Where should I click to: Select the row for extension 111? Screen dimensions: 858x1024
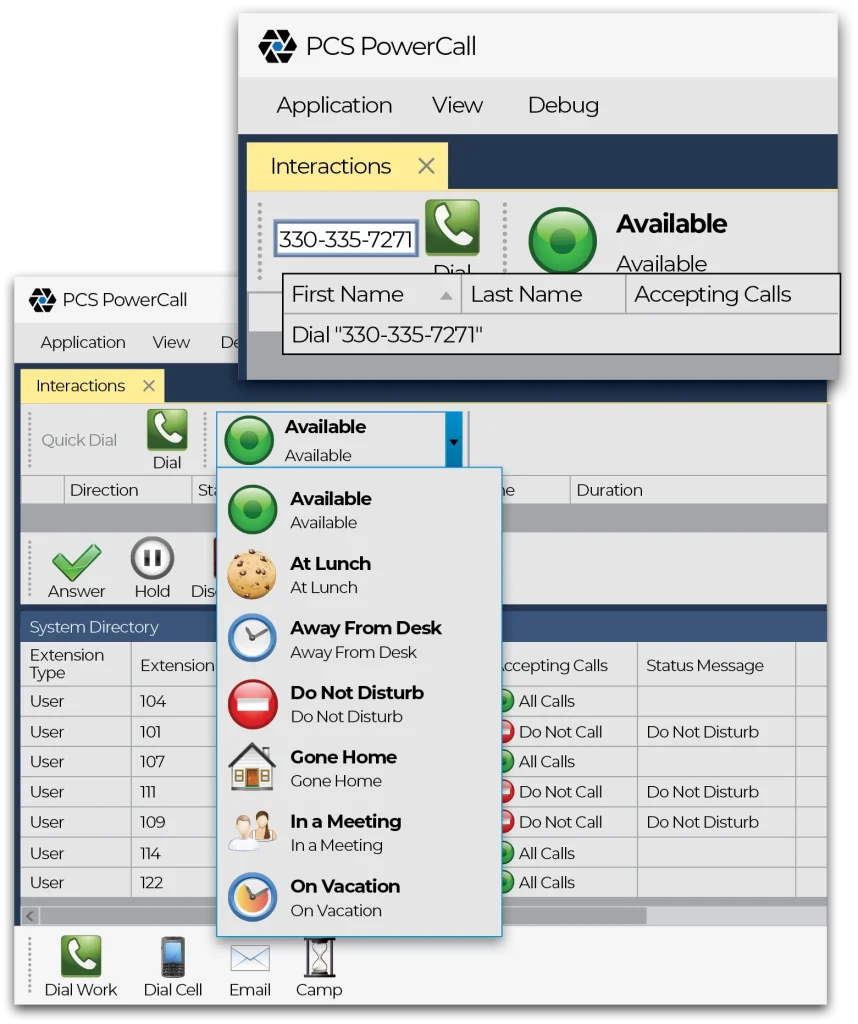click(x=424, y=792)
